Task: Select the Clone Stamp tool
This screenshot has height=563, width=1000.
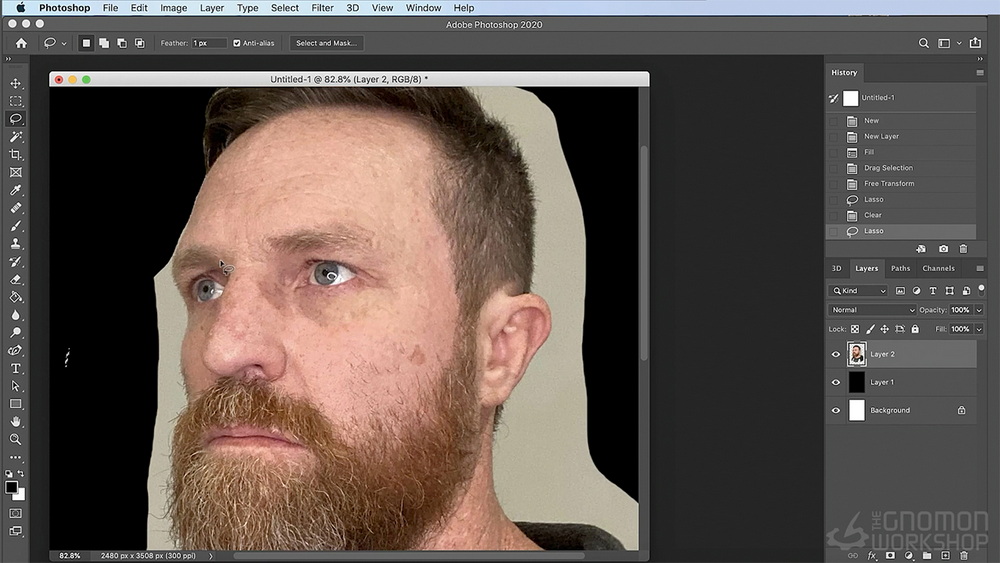Action: pos(15,244)
